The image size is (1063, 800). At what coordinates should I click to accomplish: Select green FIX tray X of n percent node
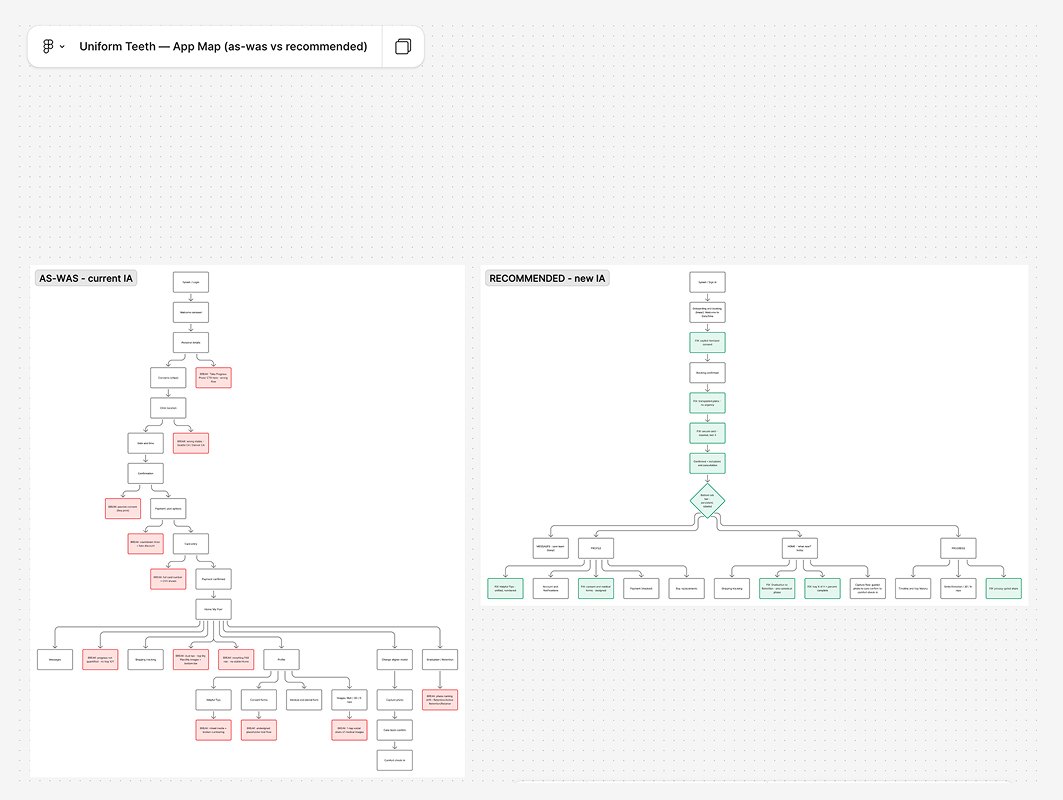(822, 588)
